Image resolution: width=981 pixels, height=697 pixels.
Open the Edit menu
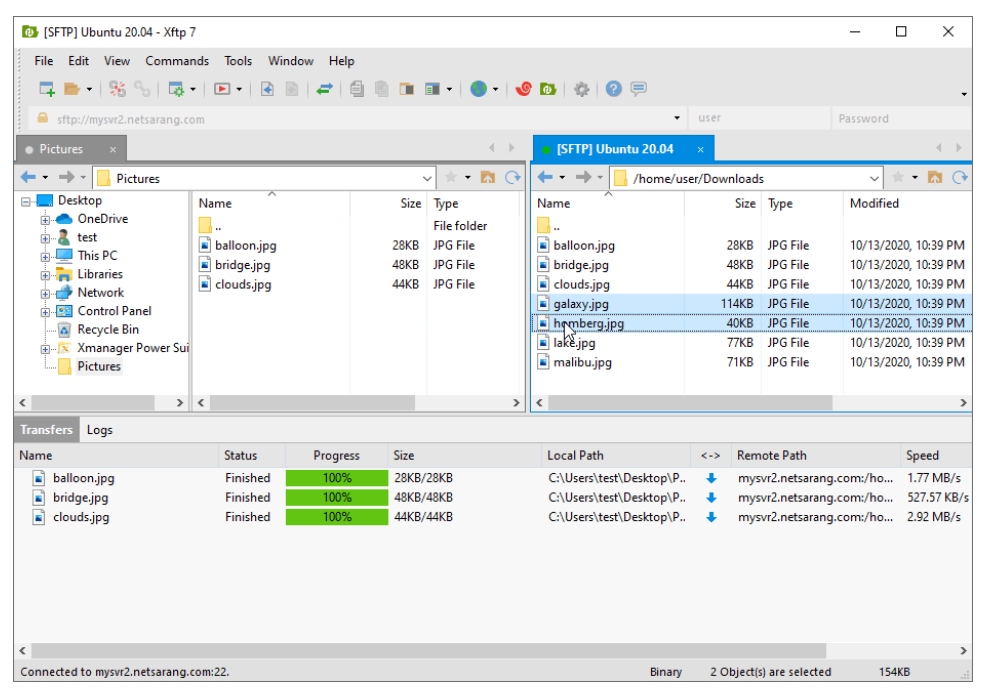[x=78, y=61]
